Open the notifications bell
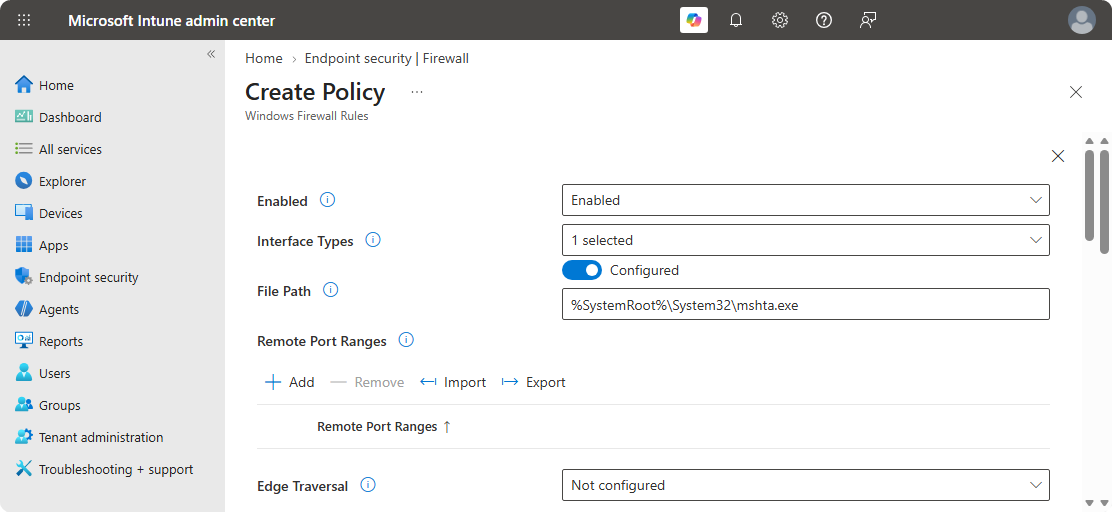 (x=736, y=20)
